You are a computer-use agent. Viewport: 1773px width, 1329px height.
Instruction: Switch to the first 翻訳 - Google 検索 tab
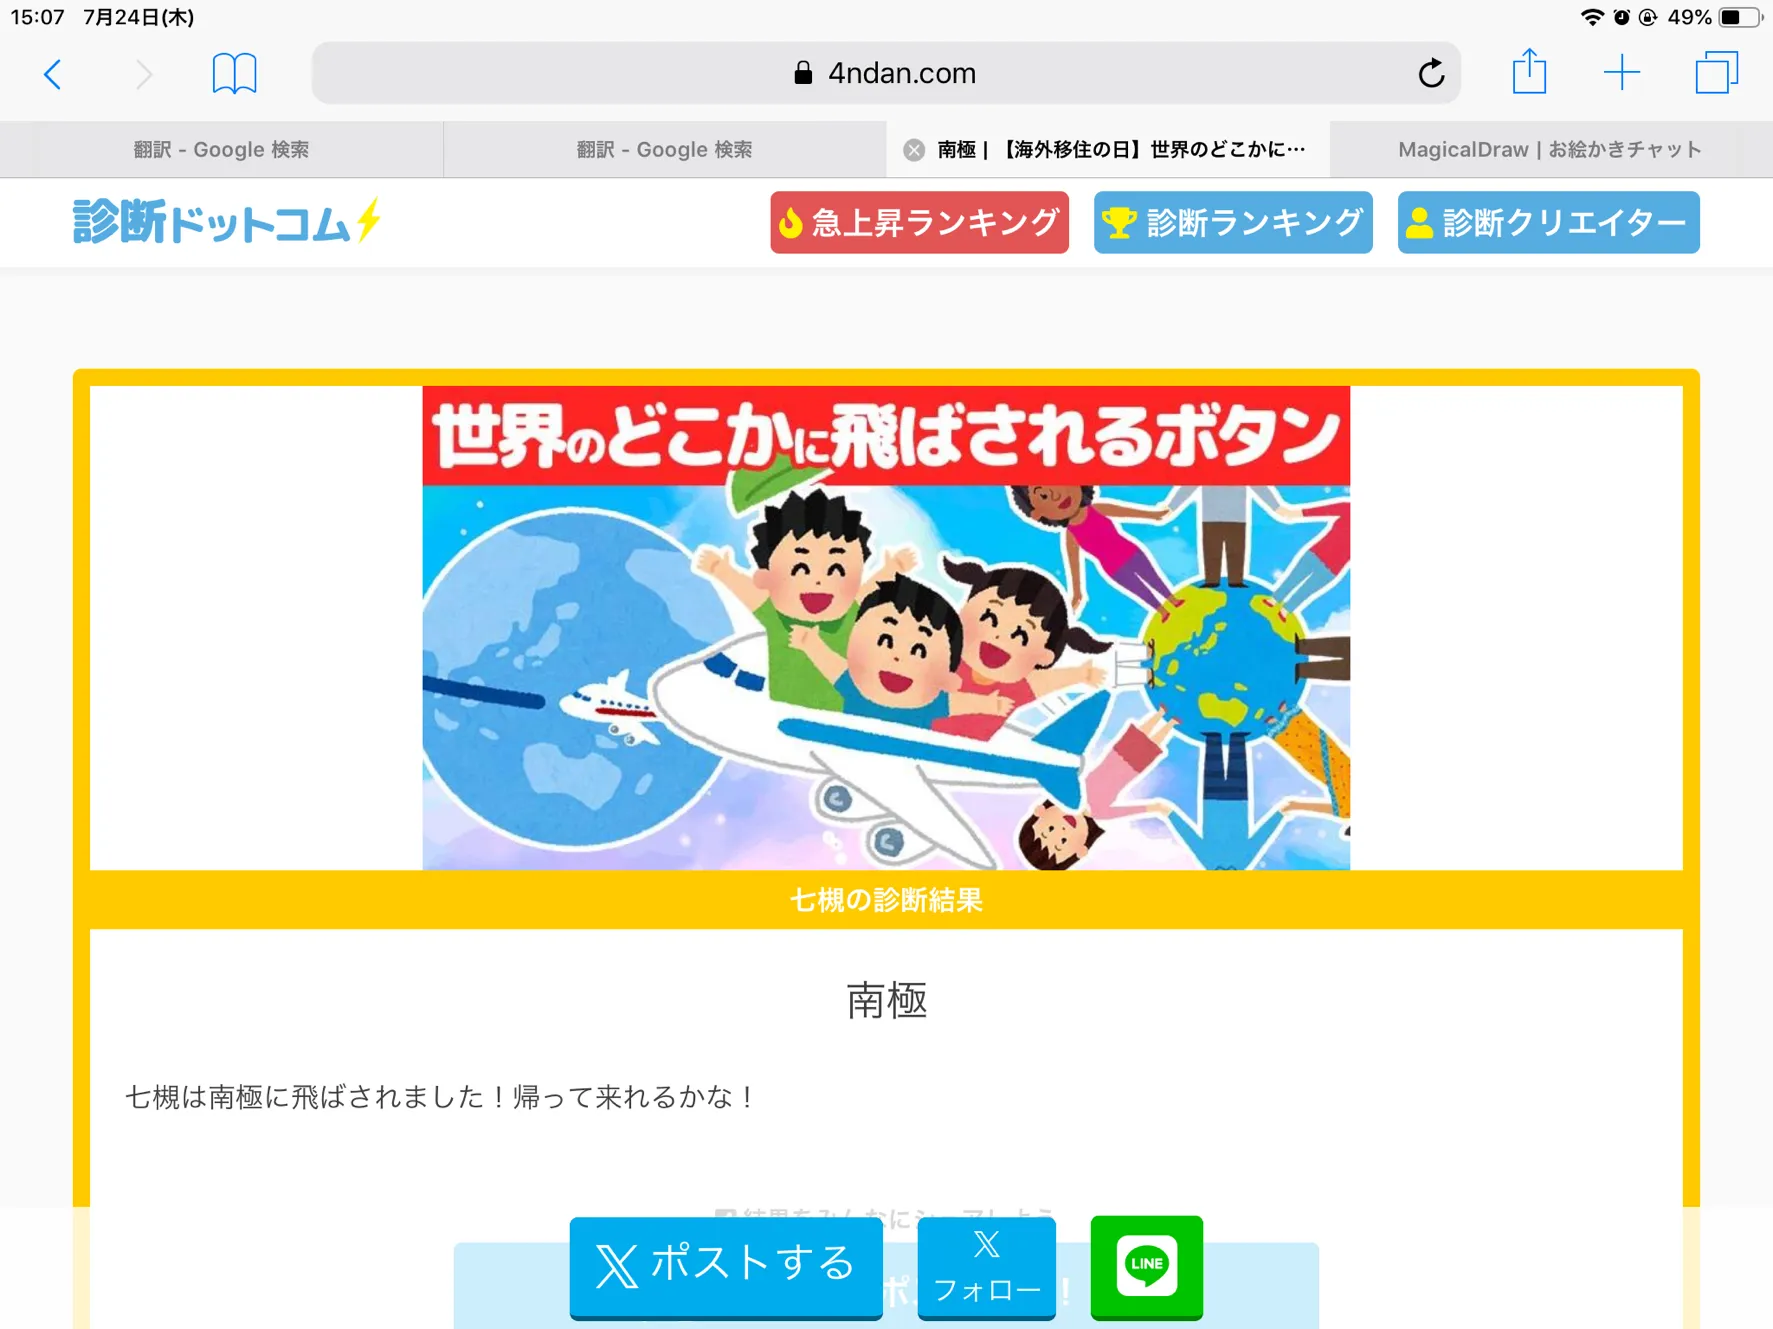pyautogui.click(x=221, y=150)
